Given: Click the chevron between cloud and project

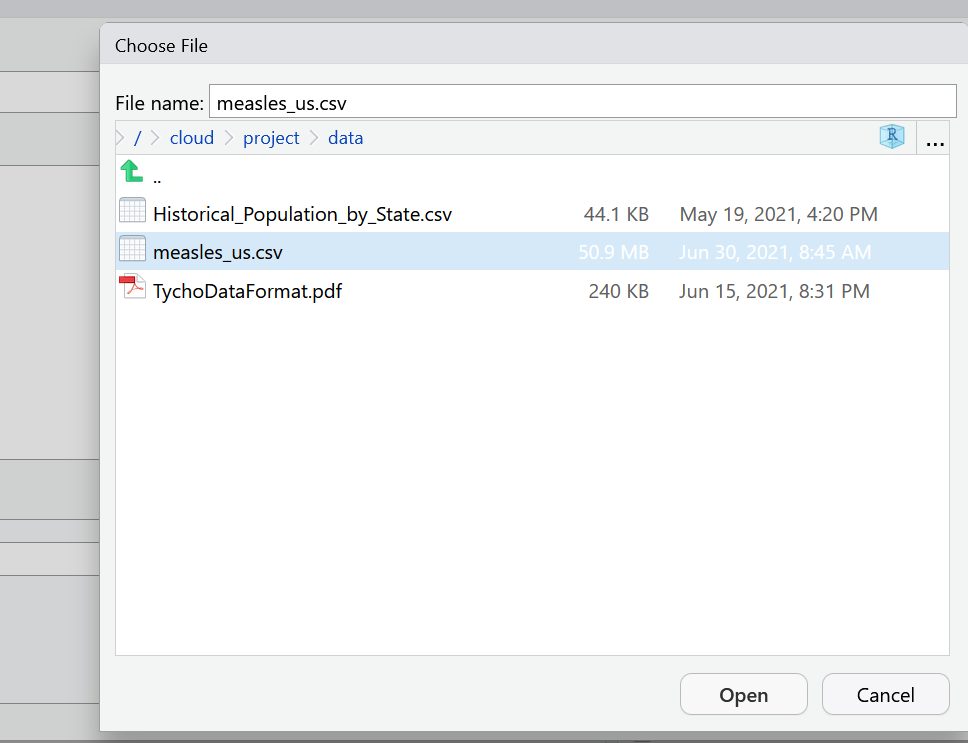Looking at the screenshot, I should coord(228,138).
